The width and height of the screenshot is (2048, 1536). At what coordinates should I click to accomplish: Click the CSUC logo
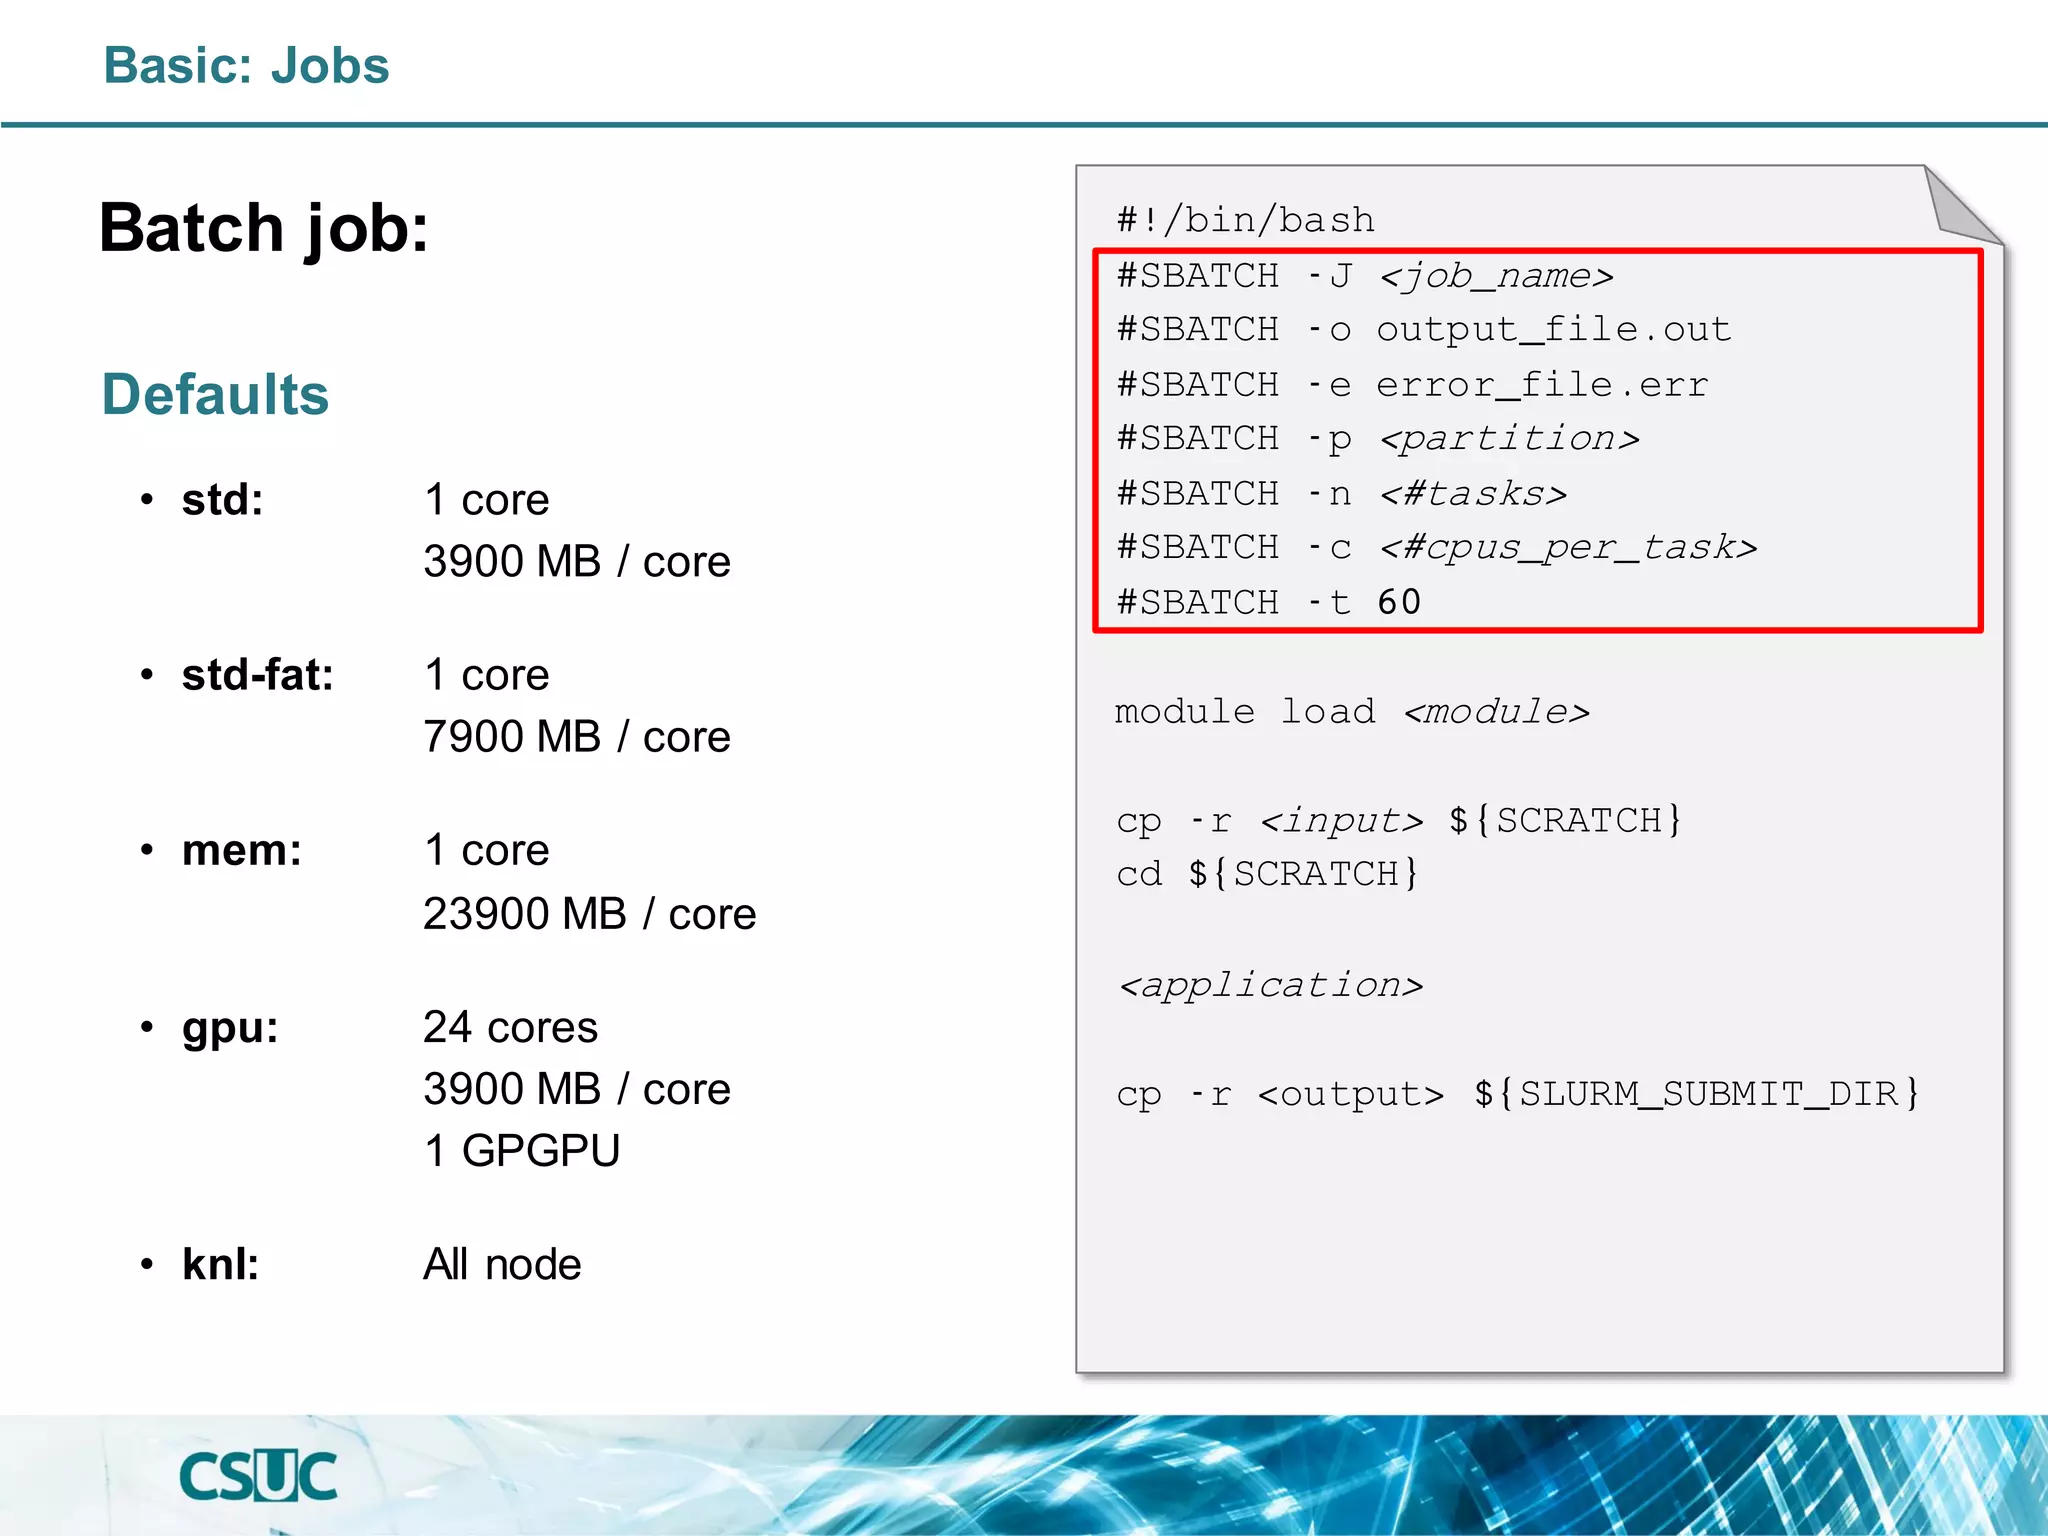[258, 1476]
